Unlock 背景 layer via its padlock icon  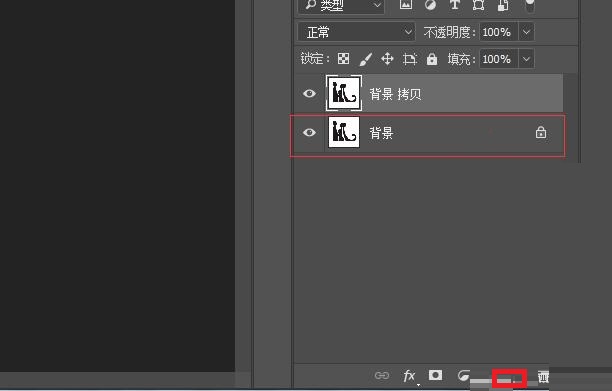[541, 133]
